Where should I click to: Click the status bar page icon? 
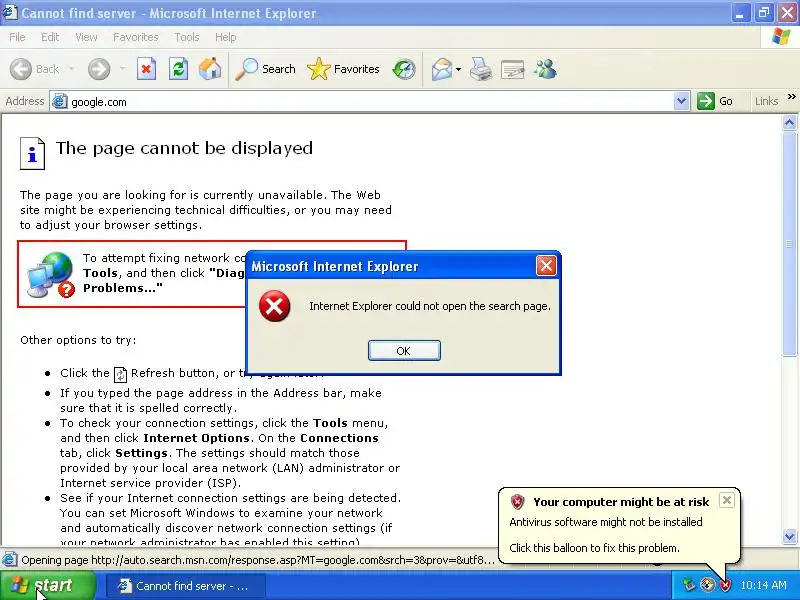click(x=9, y=560)
